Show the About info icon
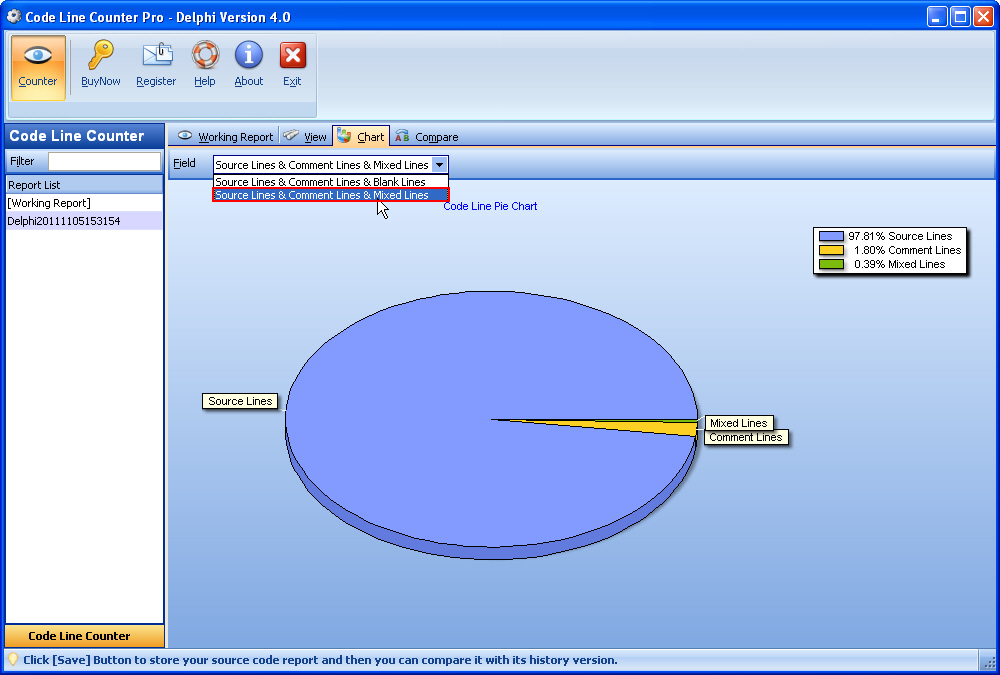Viewport: 1000px width, 675px height. (x=248, y=56)
